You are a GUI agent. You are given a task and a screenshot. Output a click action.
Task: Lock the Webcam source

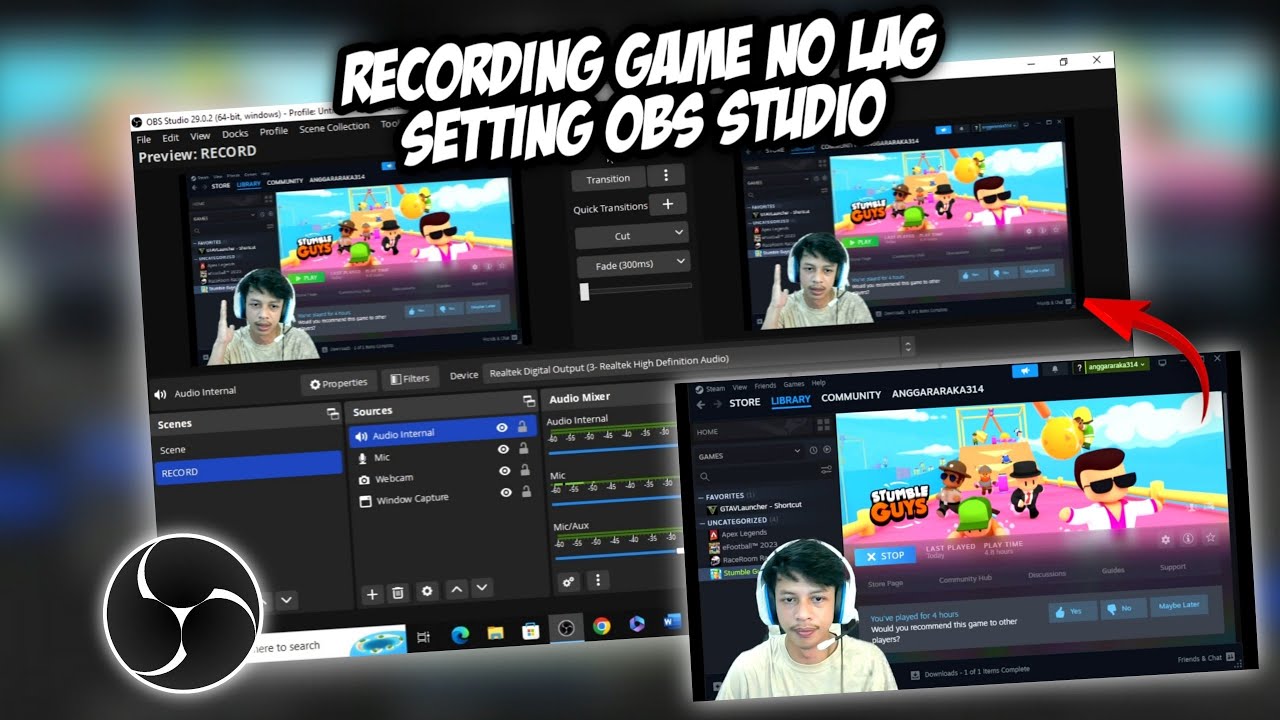coord(524,469)
